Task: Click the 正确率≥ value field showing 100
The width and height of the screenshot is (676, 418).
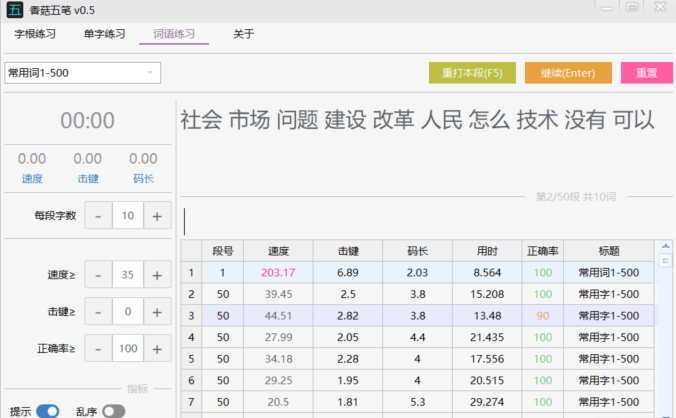Action: click(128, 348)
